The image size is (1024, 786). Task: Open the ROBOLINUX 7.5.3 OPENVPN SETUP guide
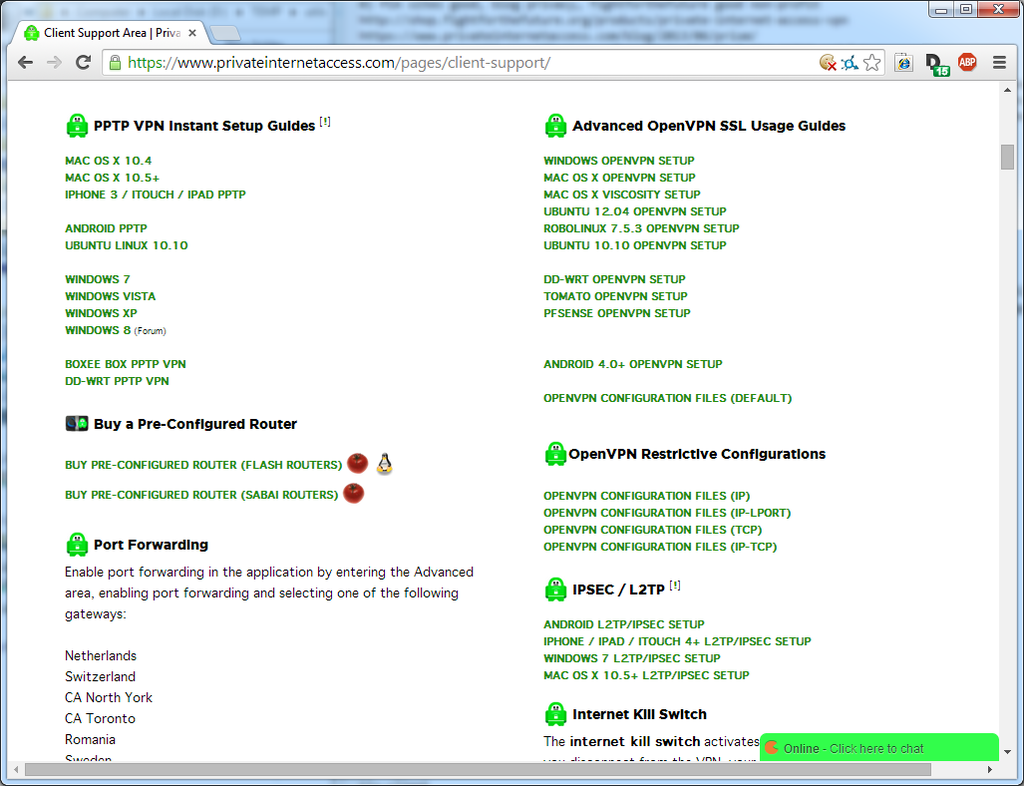(x=641, y=228)
